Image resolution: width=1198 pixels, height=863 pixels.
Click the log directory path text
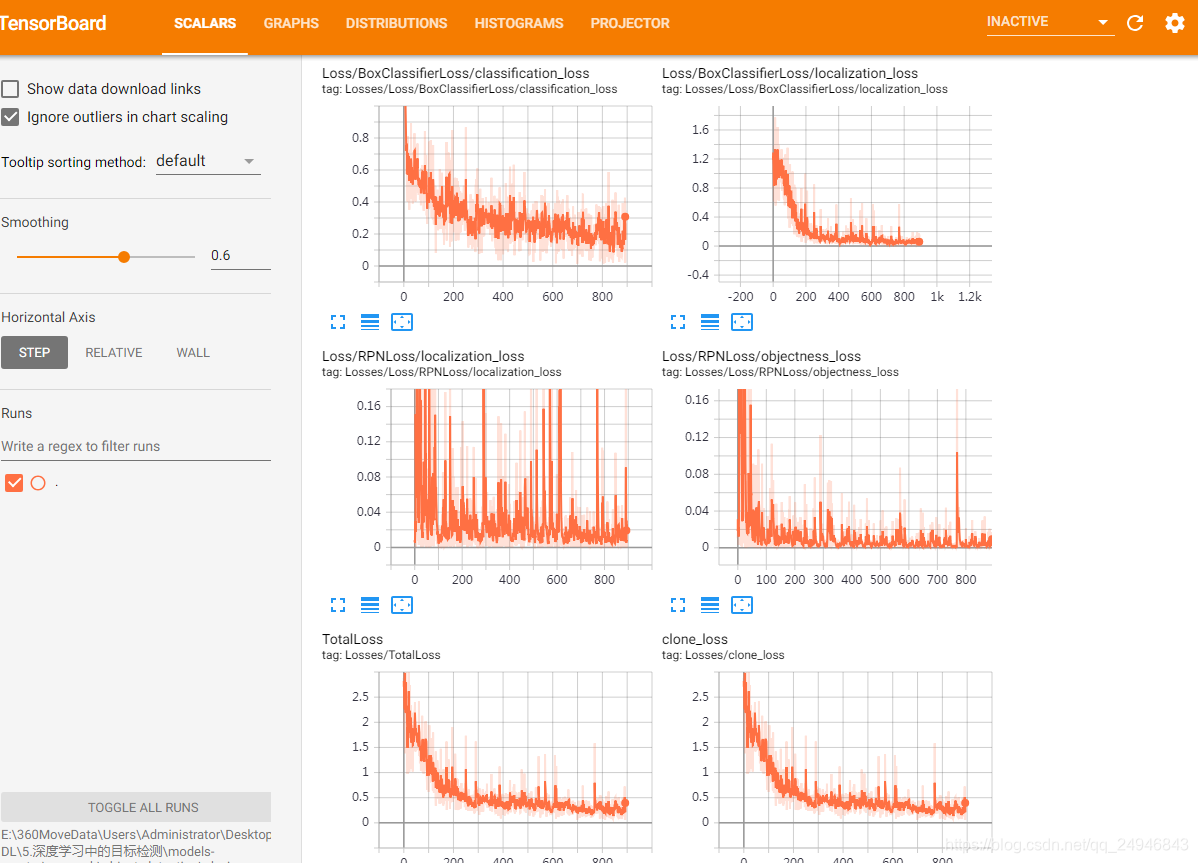point(136,843)
